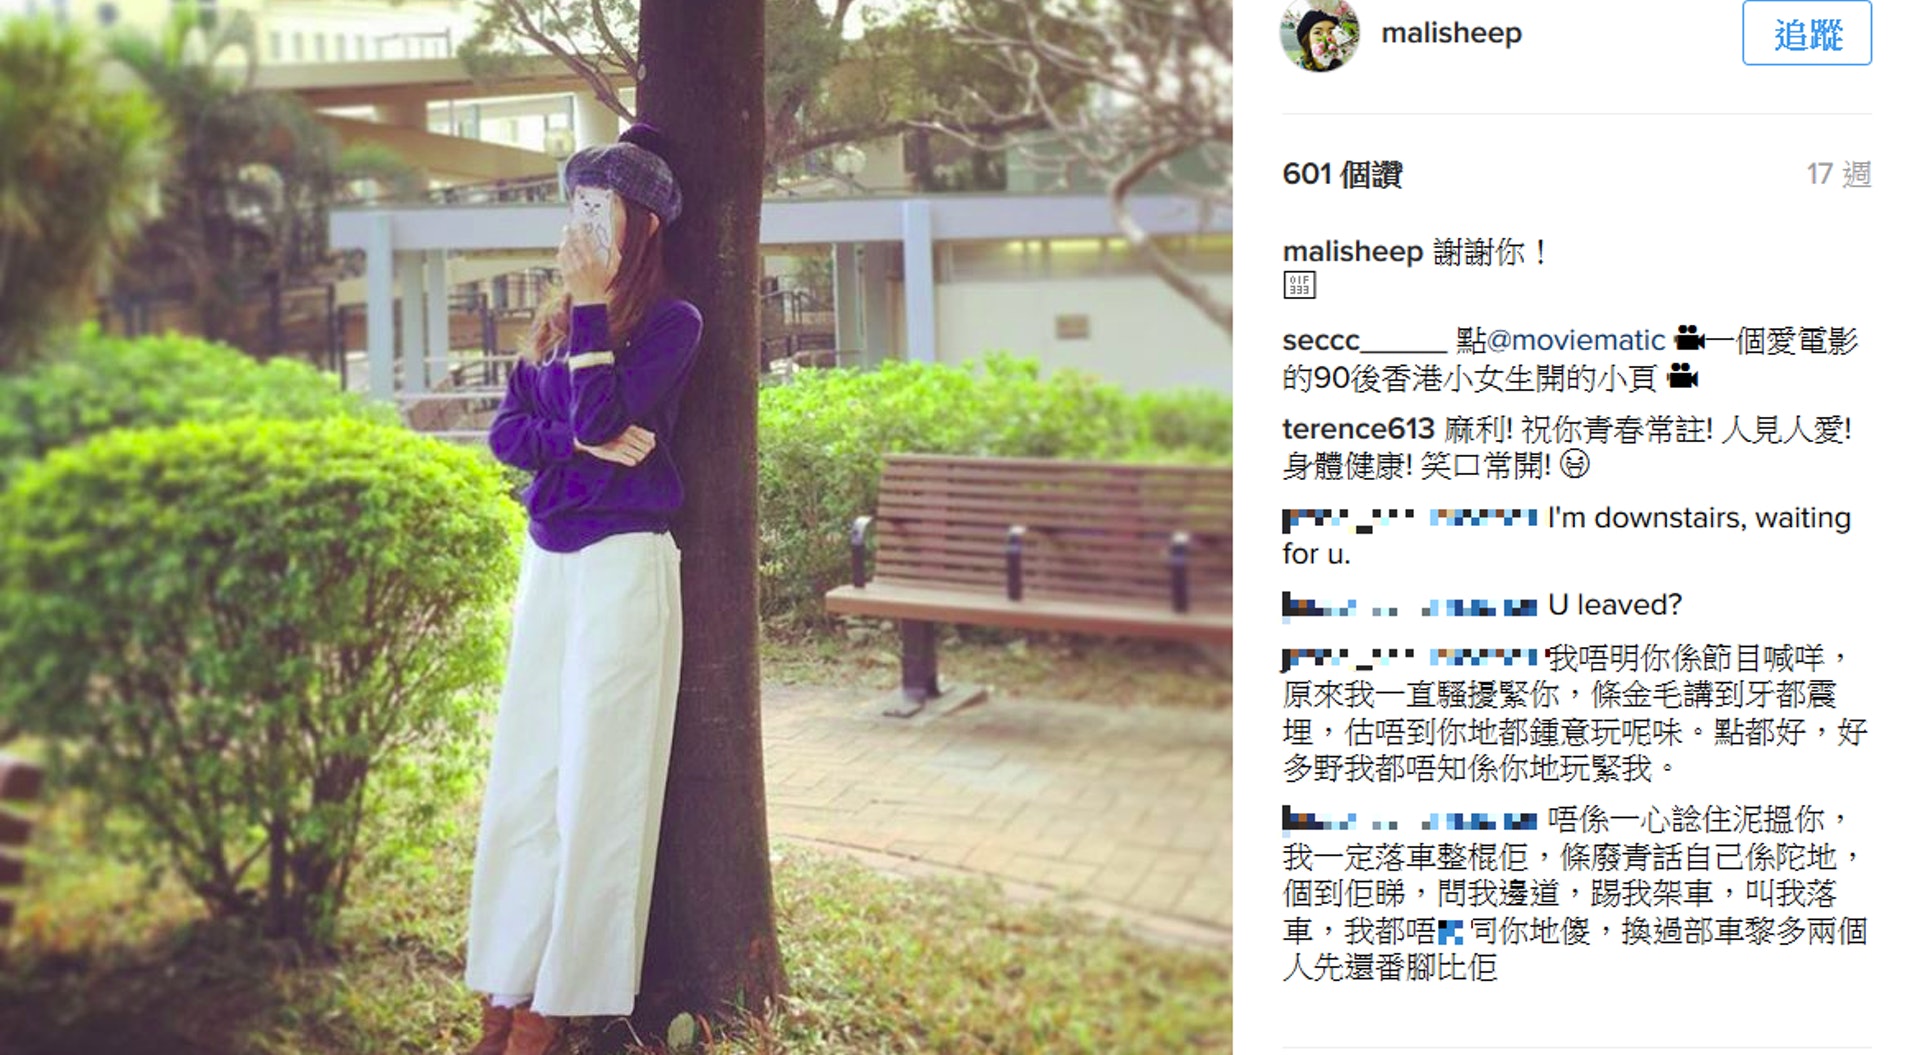Click the camera emoji after 小頁
Image resolution: width=1920 pixels, height=1055 pixels.
point(1683,377)
